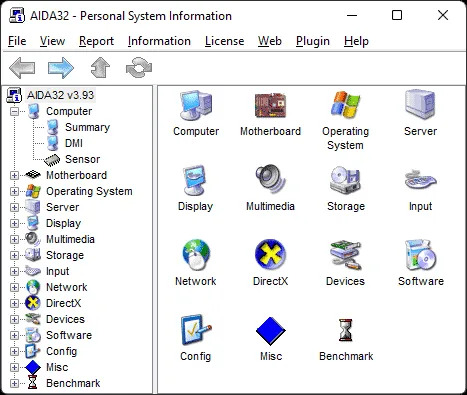Expand the DirectX tree node
Viewport: 467px width, 395px height.
click(14, 303)
